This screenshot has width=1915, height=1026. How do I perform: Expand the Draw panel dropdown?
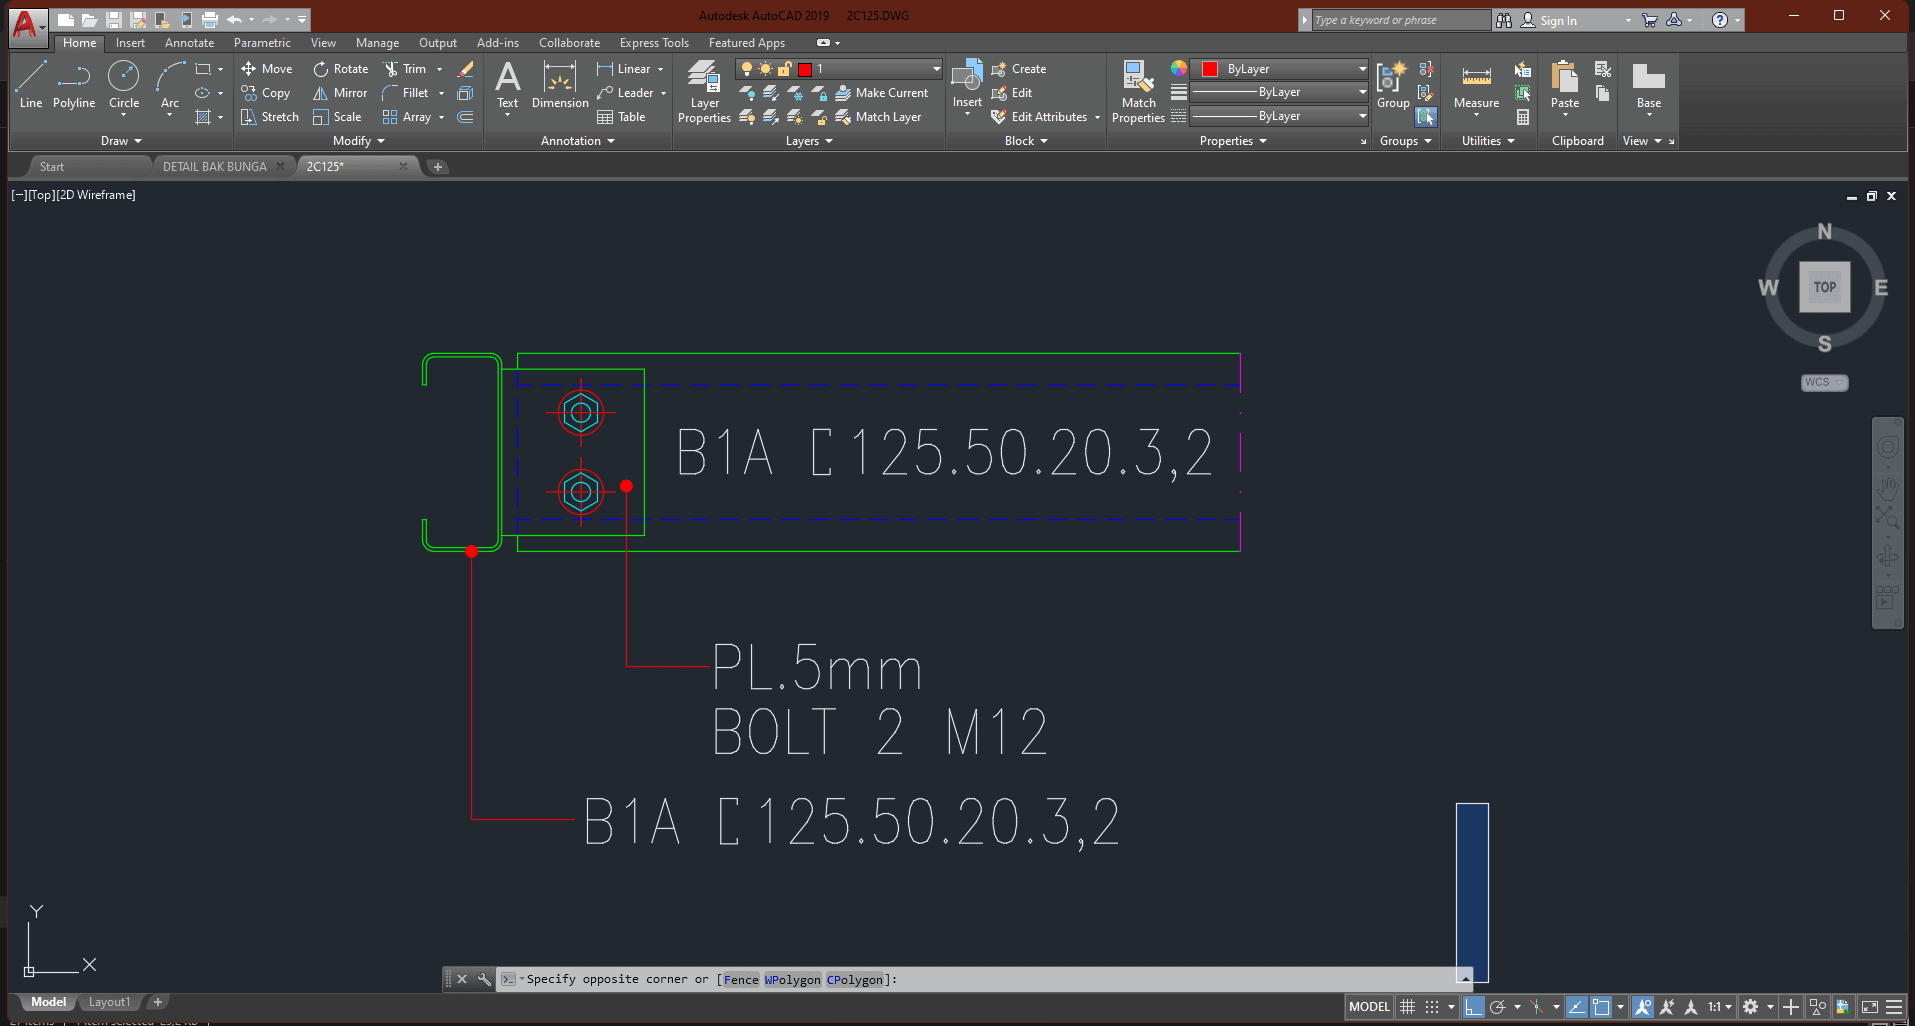coord(121,141)
